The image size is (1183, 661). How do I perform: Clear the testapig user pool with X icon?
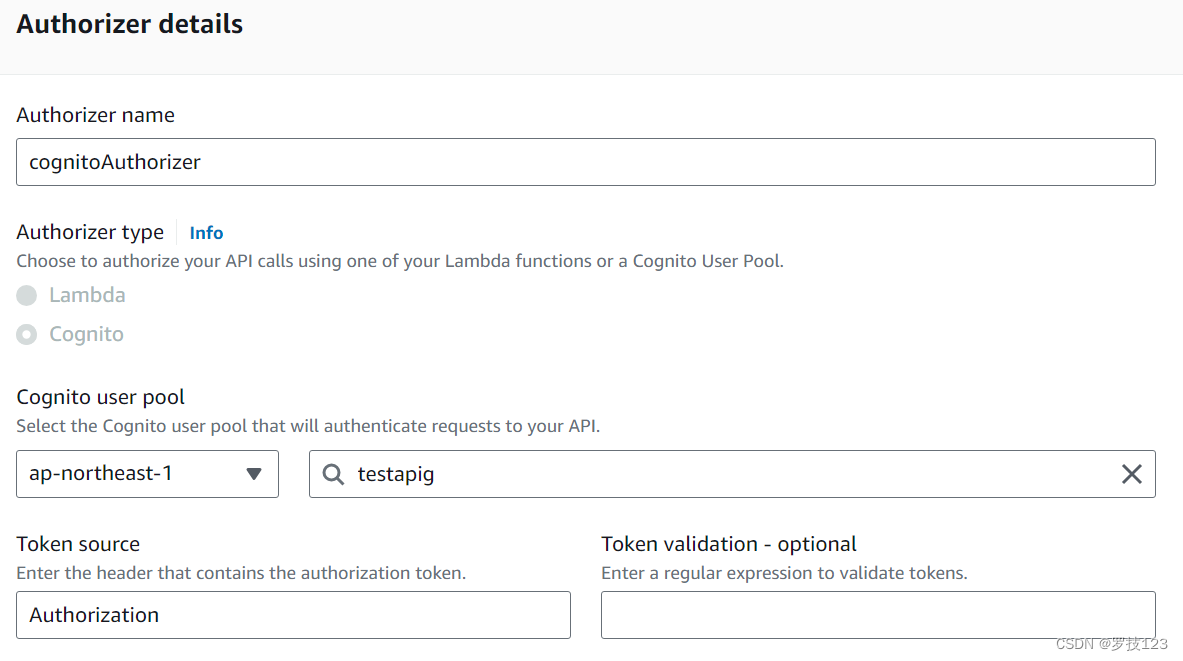coord(1131,474)
